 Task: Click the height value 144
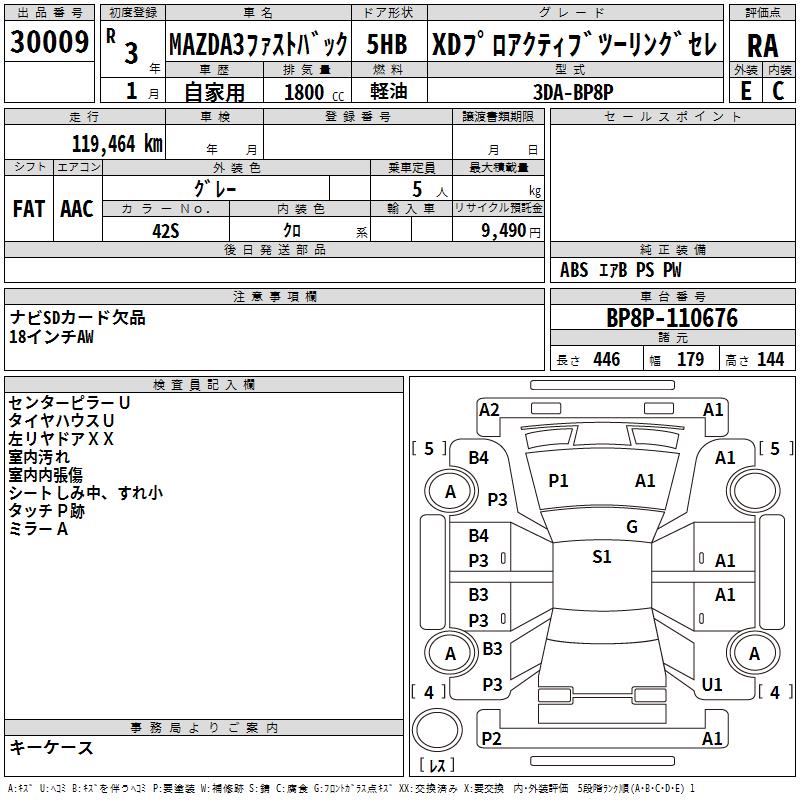[770, 360]
